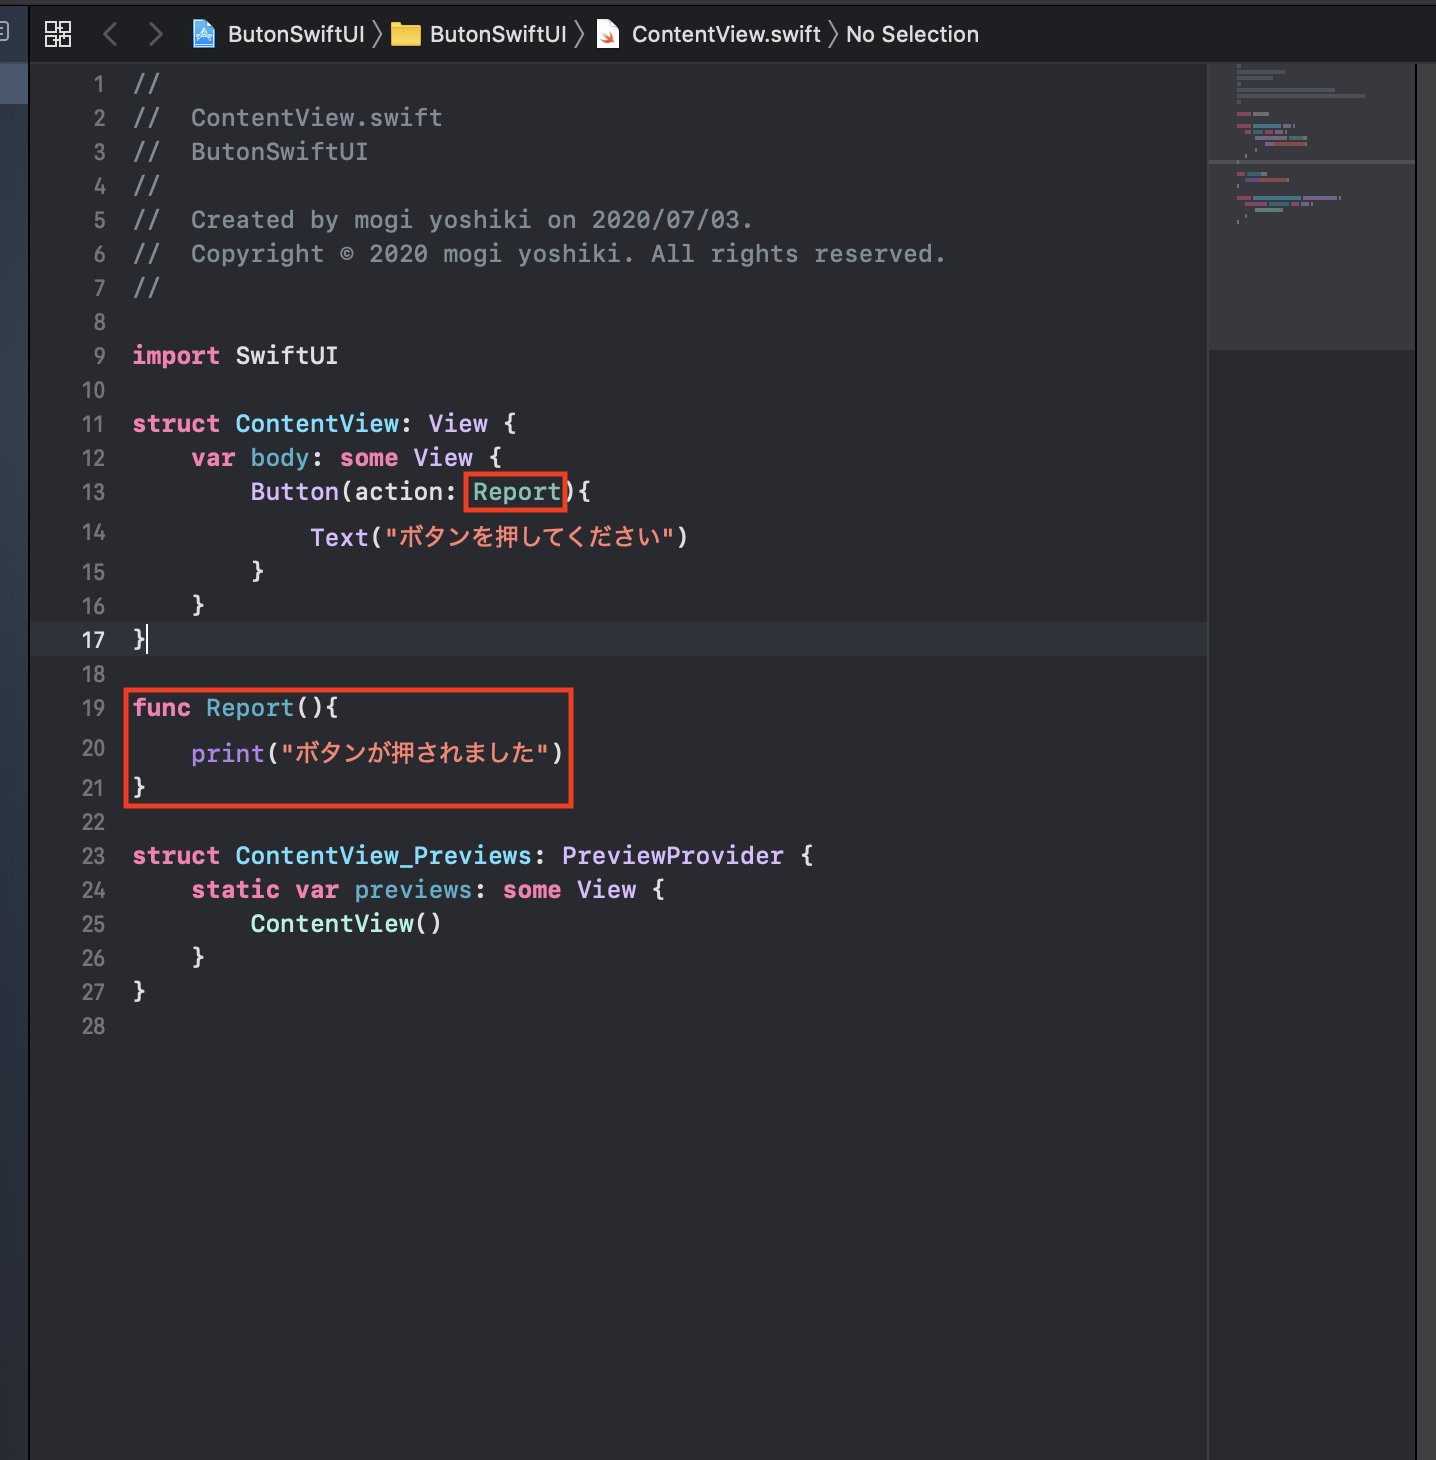Click line number 9 in gutter
Screen dimensions: 1436x1460
[x=99, y=356]
